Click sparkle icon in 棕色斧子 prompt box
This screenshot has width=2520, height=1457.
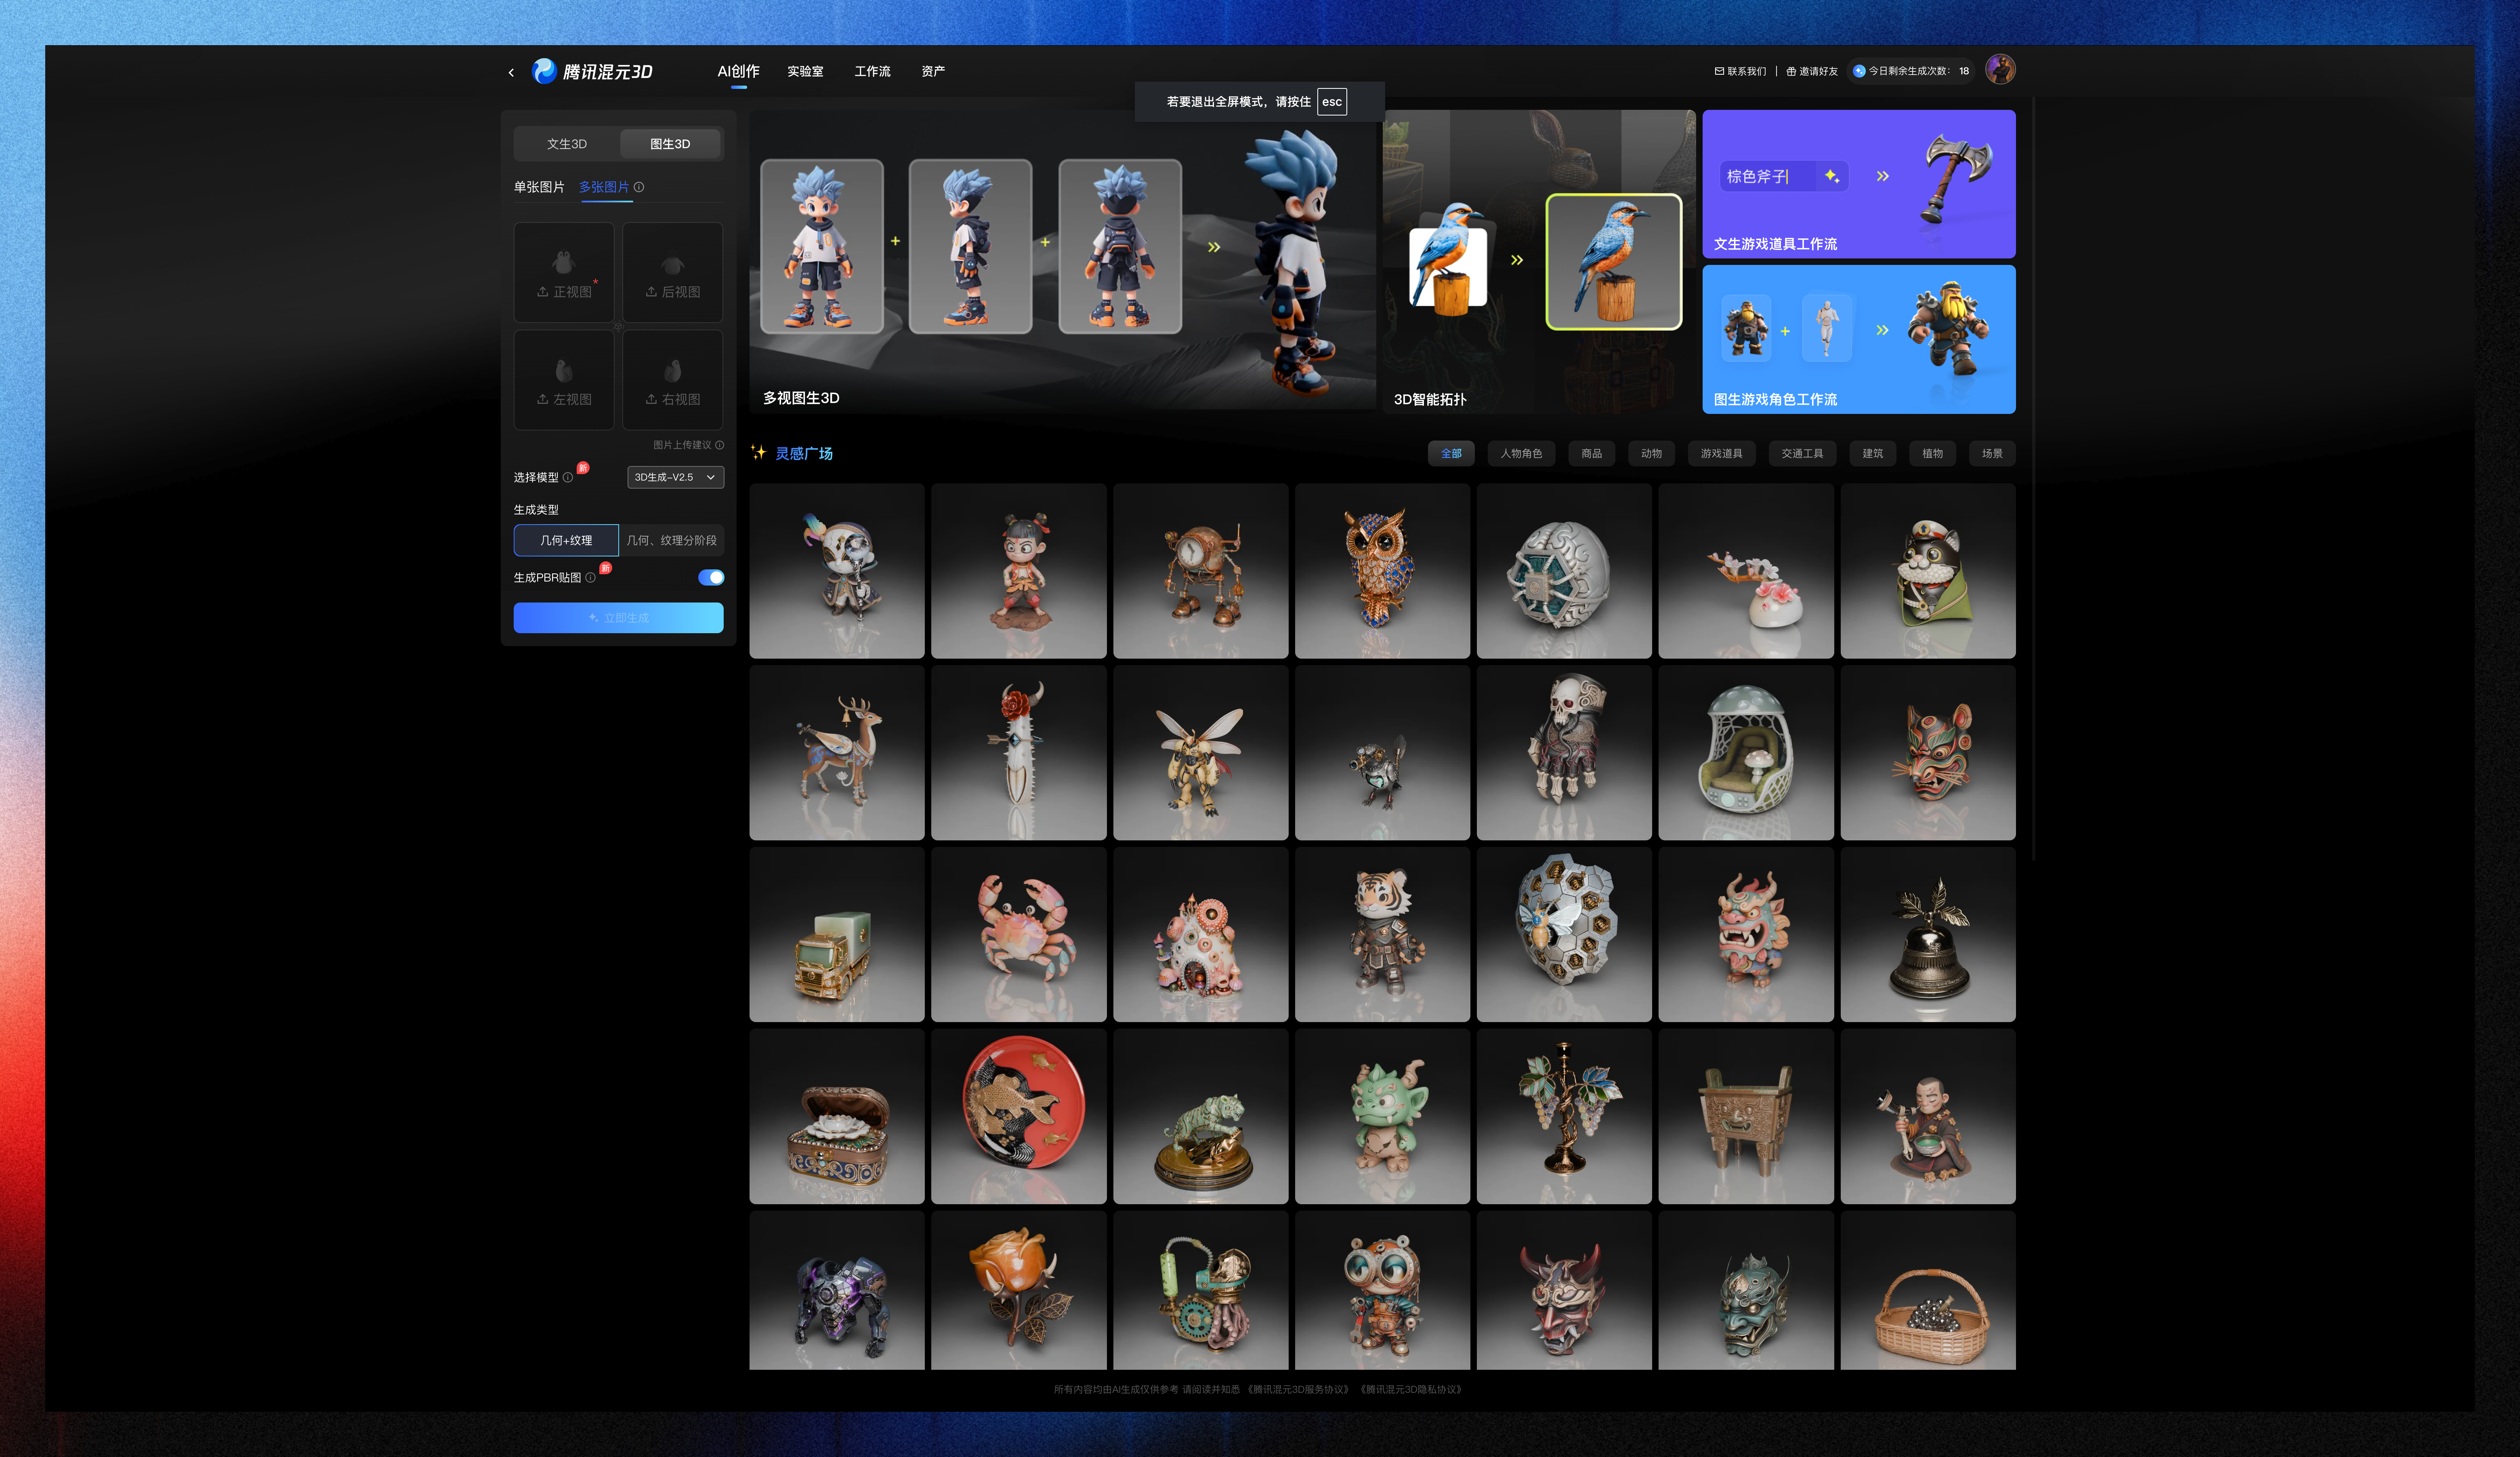[1831, 176]
